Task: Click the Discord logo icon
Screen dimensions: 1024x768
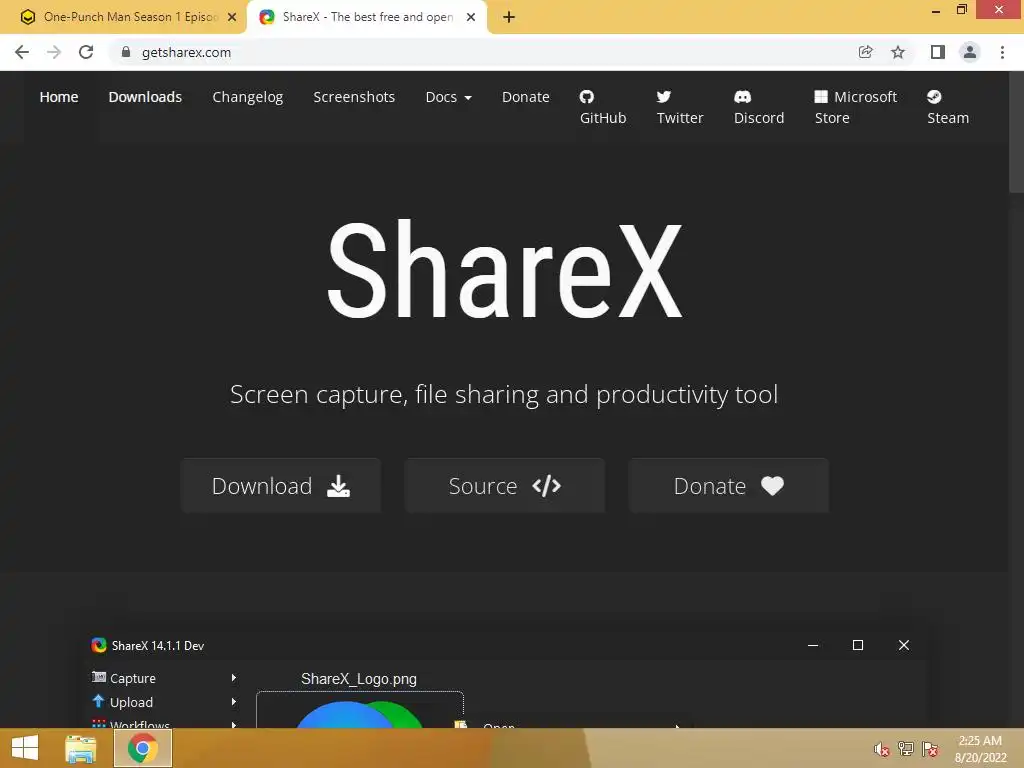Action: point(743,97)
